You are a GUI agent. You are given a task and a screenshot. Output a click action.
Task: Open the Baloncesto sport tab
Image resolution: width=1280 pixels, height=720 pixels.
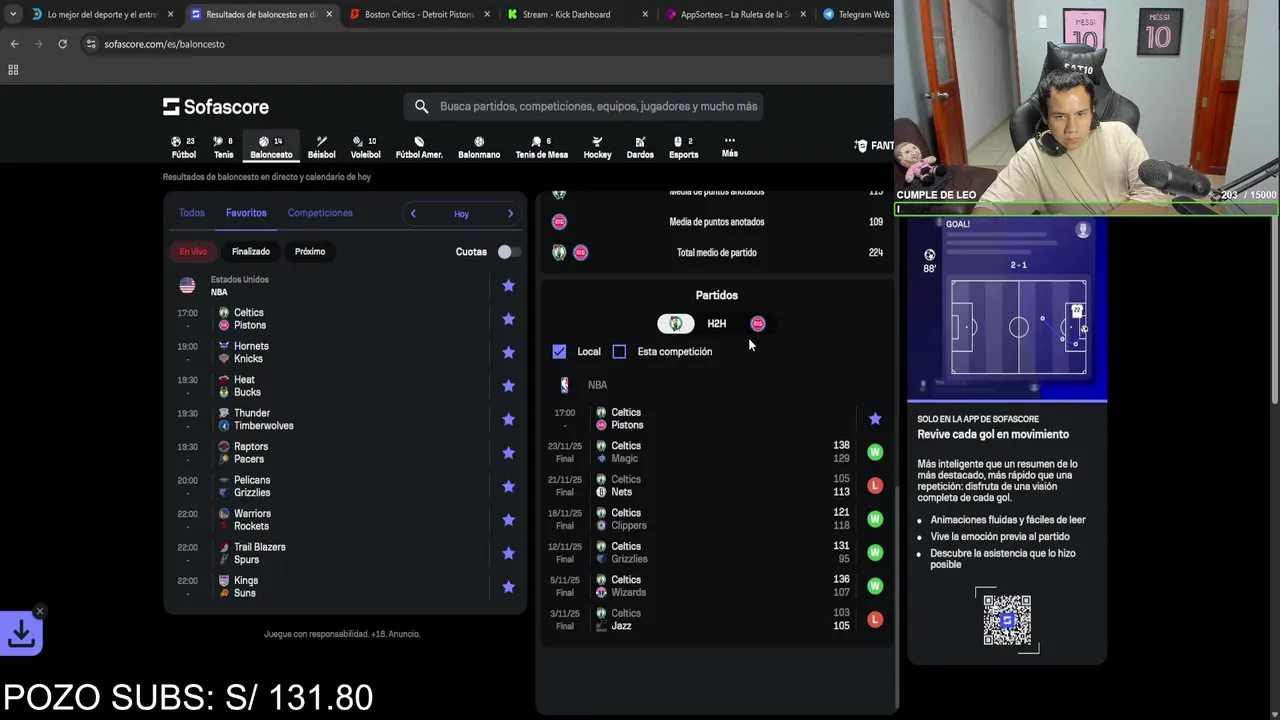[x=271, y=147]
